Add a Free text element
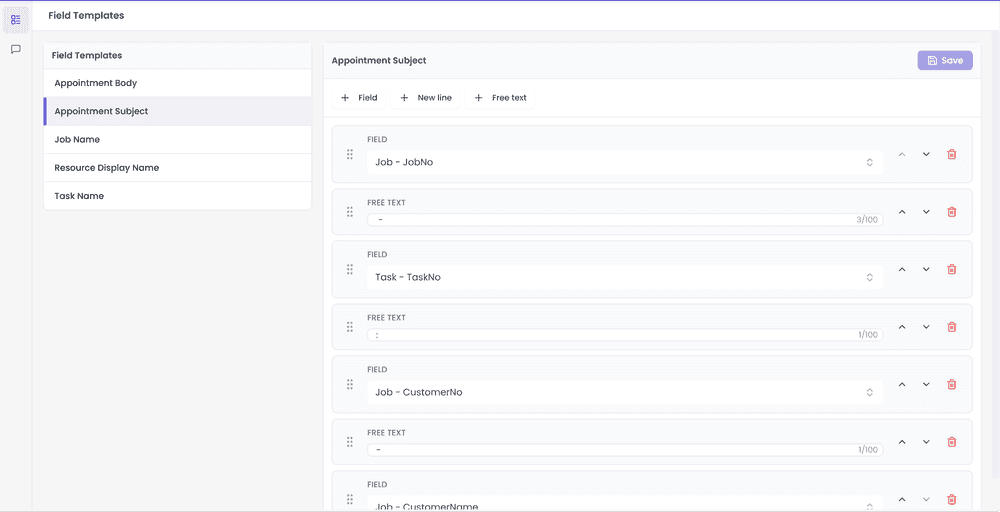 [x=500, y=98]
